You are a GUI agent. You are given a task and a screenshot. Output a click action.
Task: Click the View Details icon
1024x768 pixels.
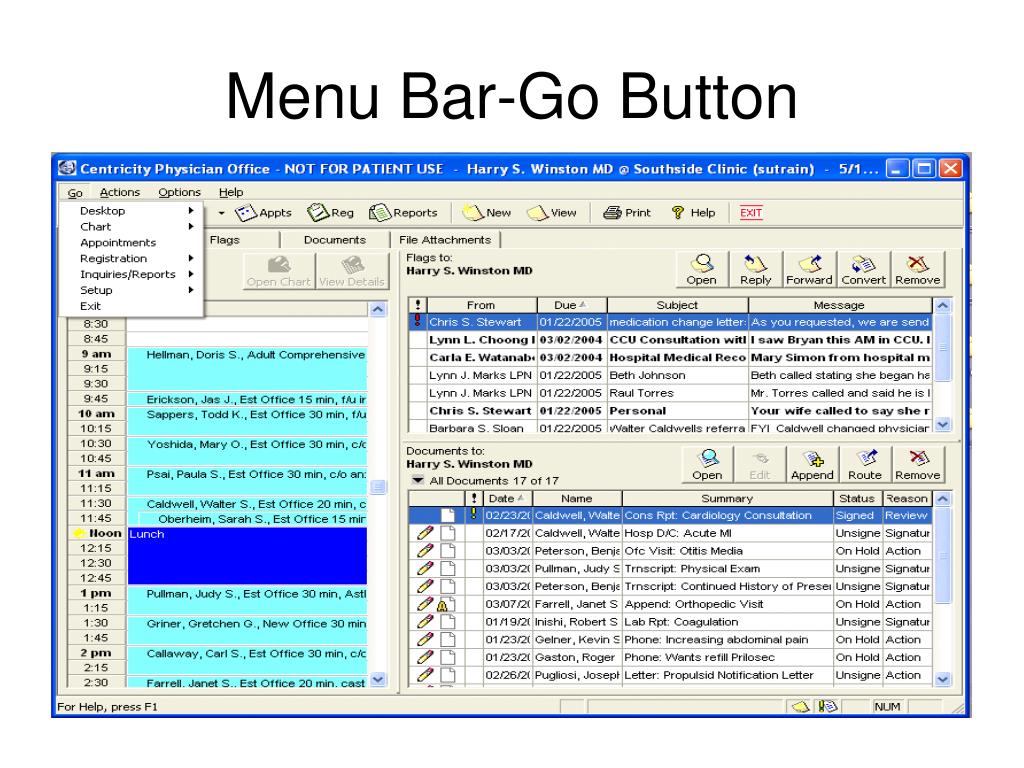352,271
